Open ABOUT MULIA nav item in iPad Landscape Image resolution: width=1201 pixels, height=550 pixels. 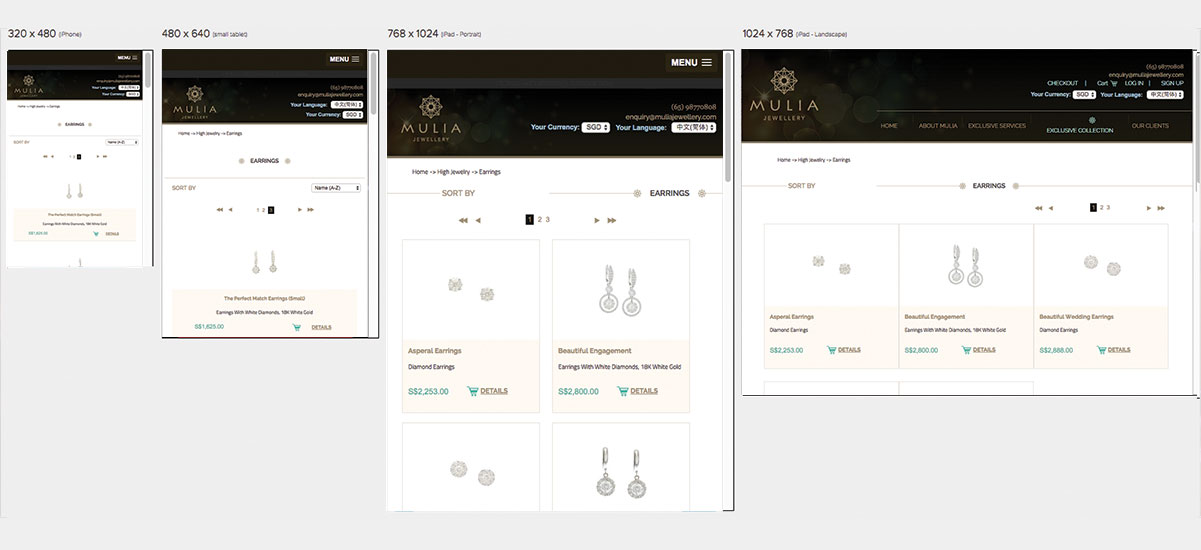(x=938, y=126)
